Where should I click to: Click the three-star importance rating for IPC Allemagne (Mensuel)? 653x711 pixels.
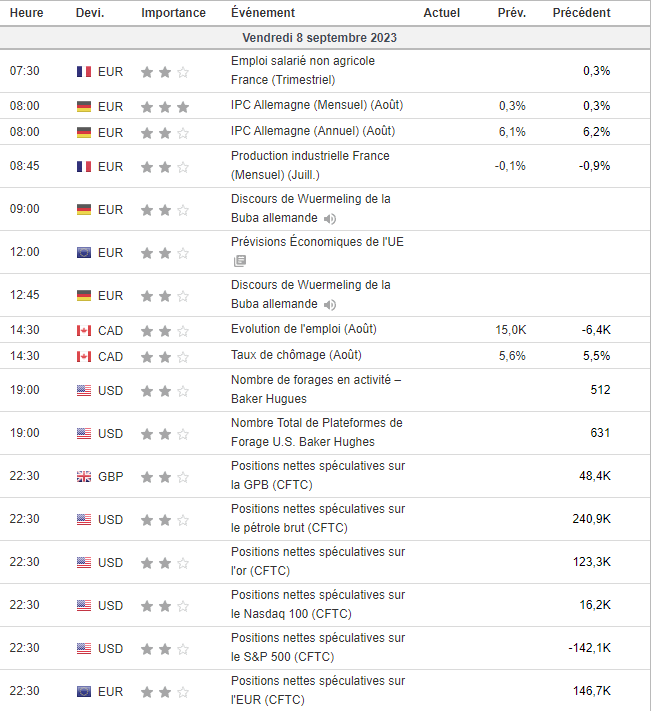coord(165,107)
